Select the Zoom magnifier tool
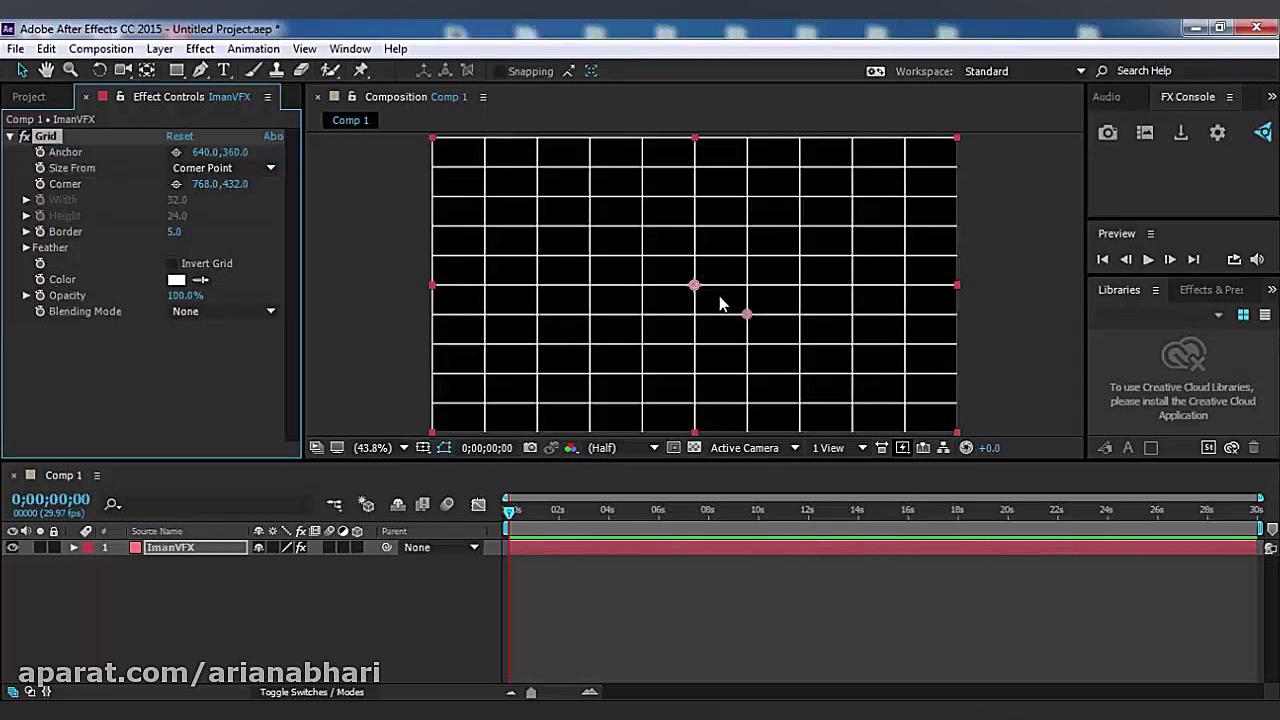Image resolution: width=1280 pixels, height=720 pixels. pos(70,70)
